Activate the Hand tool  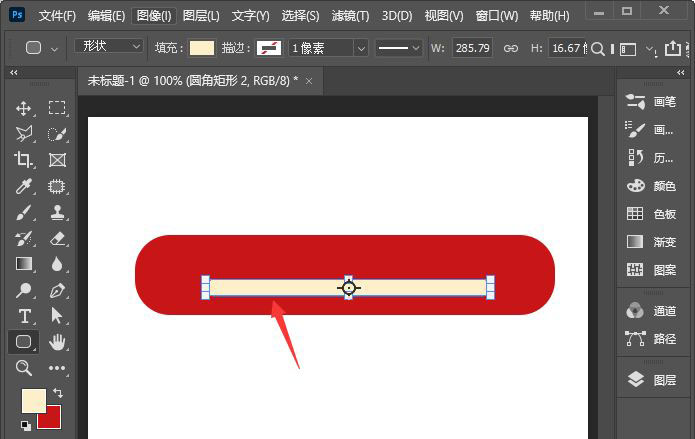58,342
